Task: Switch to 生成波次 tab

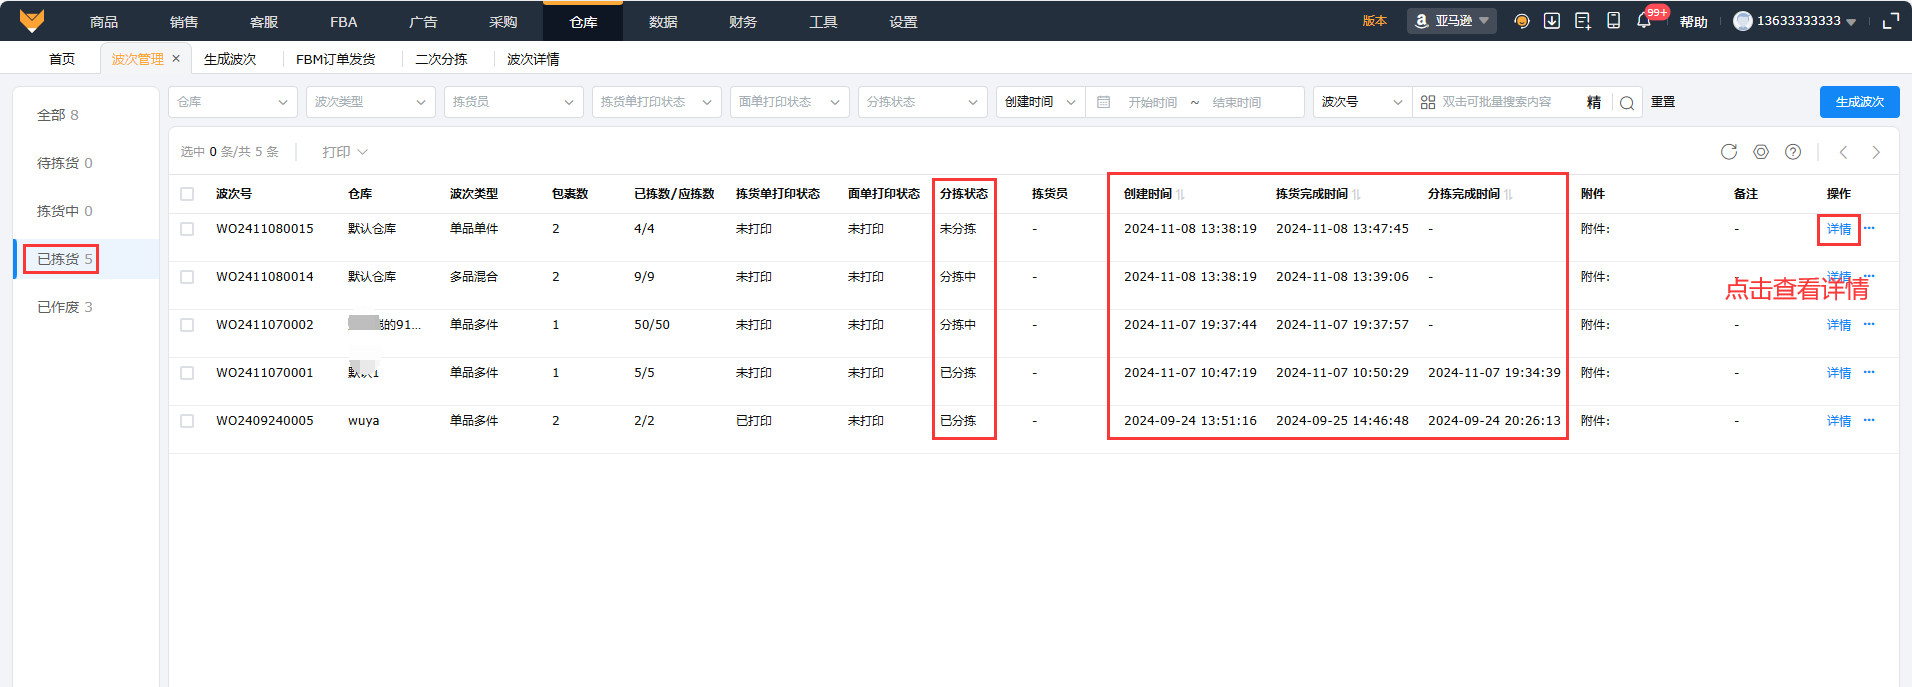Action: point(230,59)
